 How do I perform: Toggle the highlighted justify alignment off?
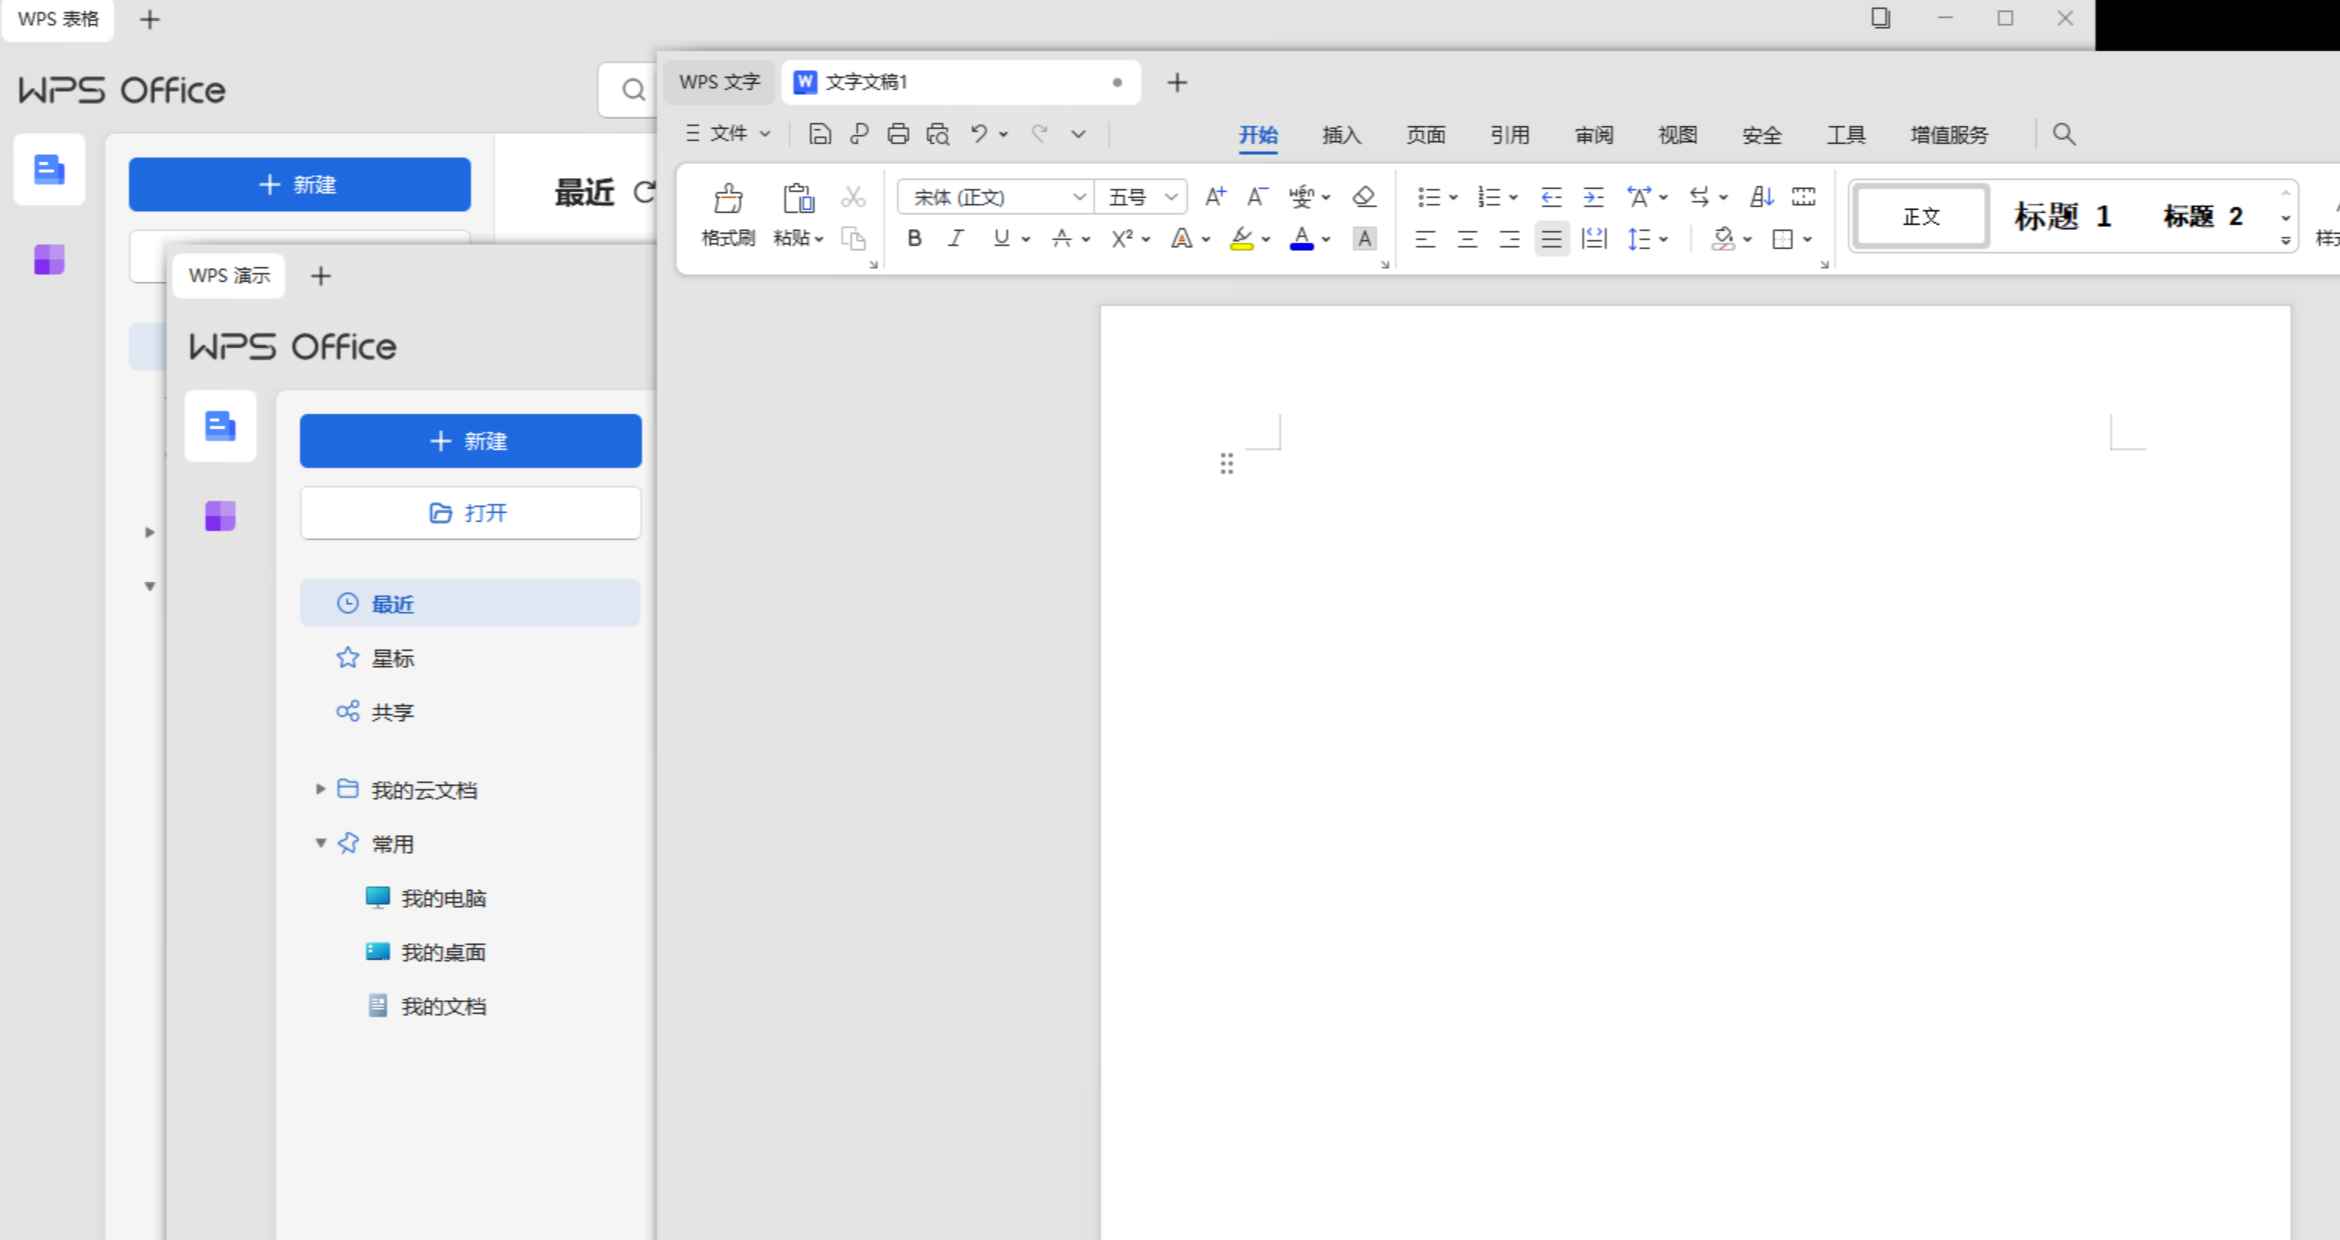pos(1551,239)
